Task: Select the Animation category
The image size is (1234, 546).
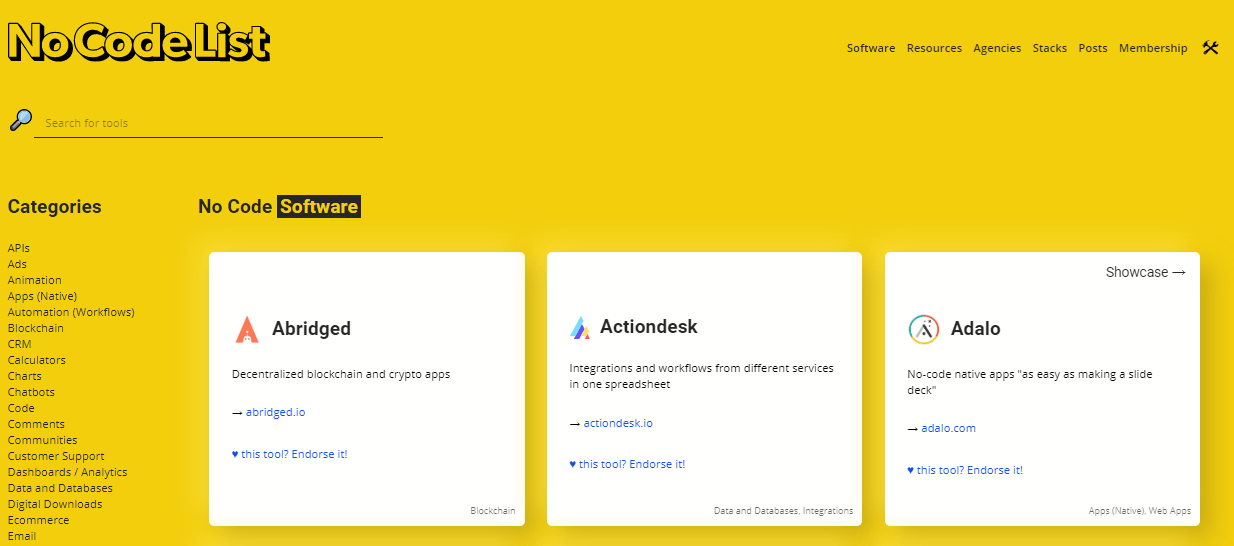Action: click(35, 280)
